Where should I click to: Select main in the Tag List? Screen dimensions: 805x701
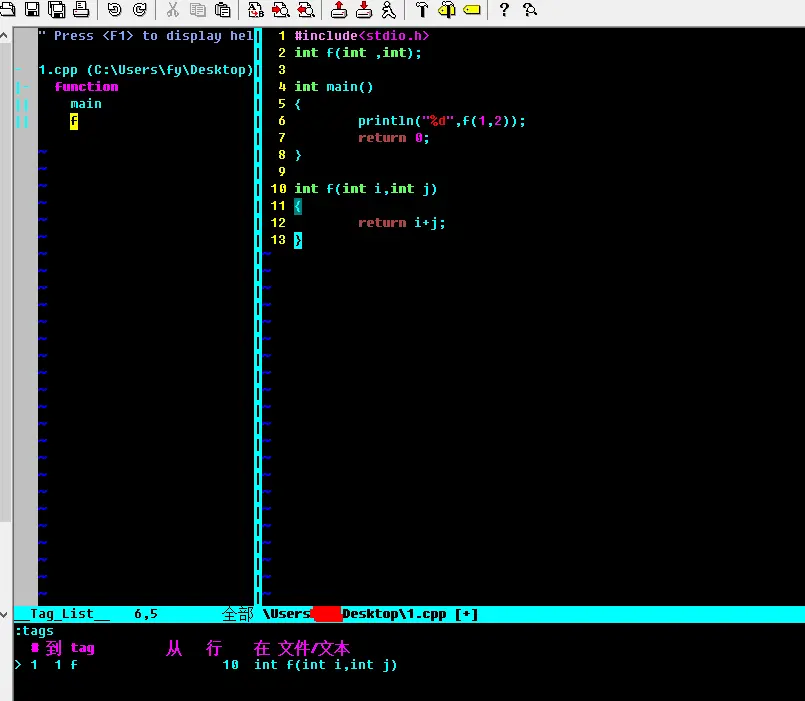point(86,104)
